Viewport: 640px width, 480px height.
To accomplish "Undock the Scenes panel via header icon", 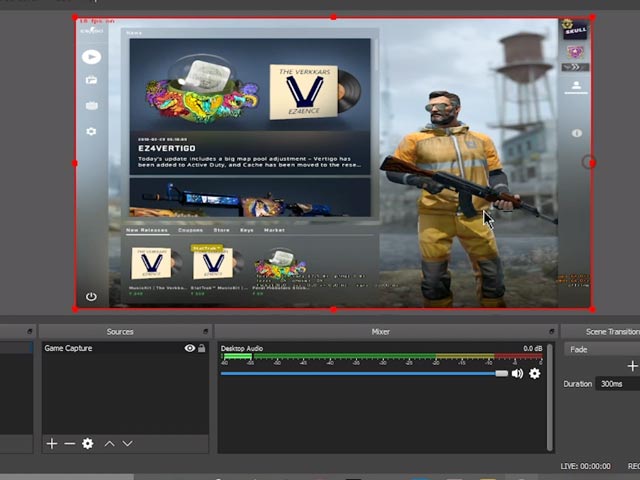I will (29, 331).
